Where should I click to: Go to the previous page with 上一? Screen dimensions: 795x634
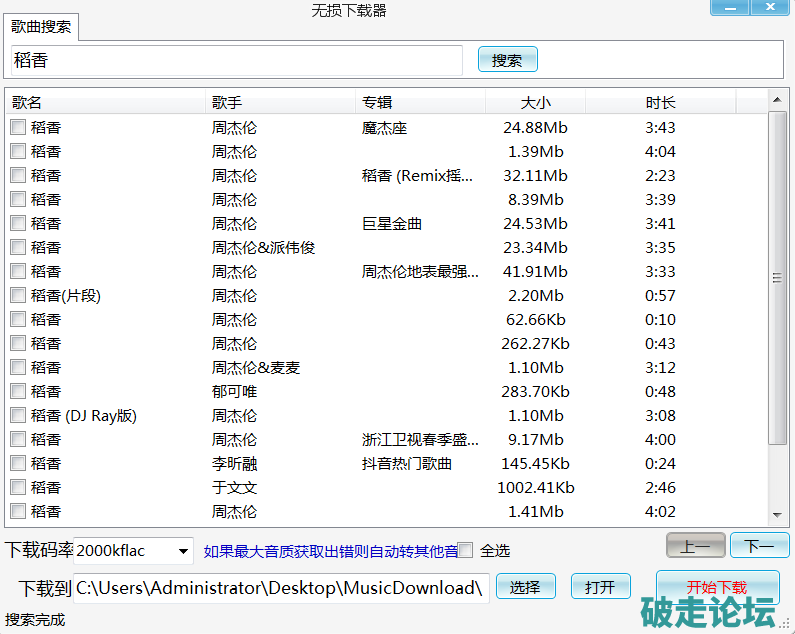[x=695, y=546]
